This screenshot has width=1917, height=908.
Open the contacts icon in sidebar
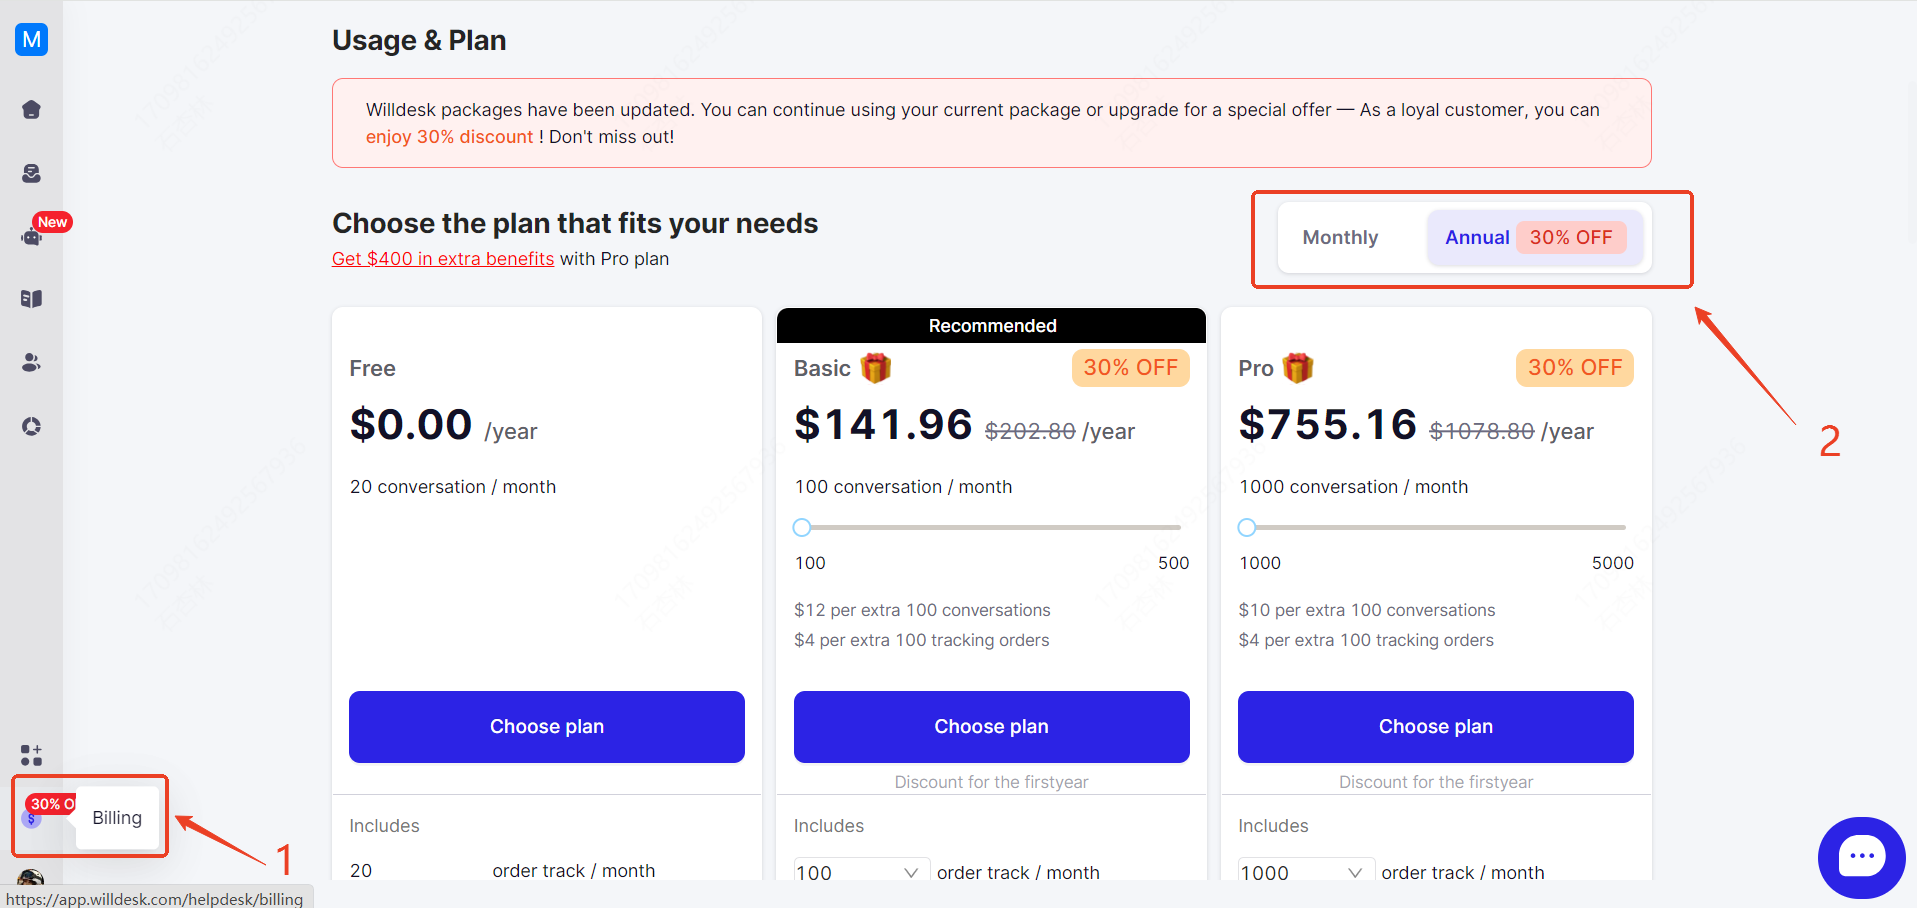click(31, 363)
